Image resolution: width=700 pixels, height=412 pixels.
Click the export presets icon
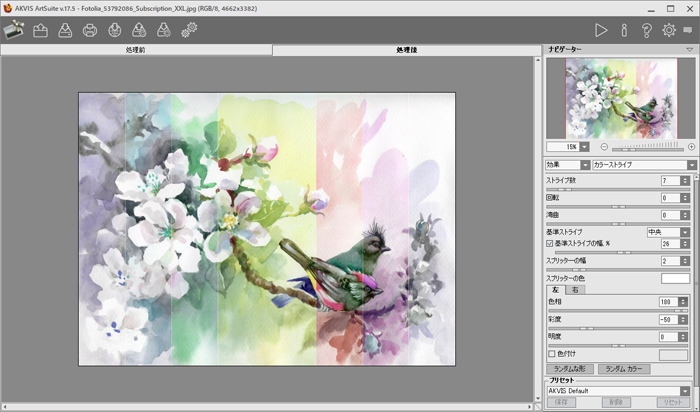coord(164,30)
